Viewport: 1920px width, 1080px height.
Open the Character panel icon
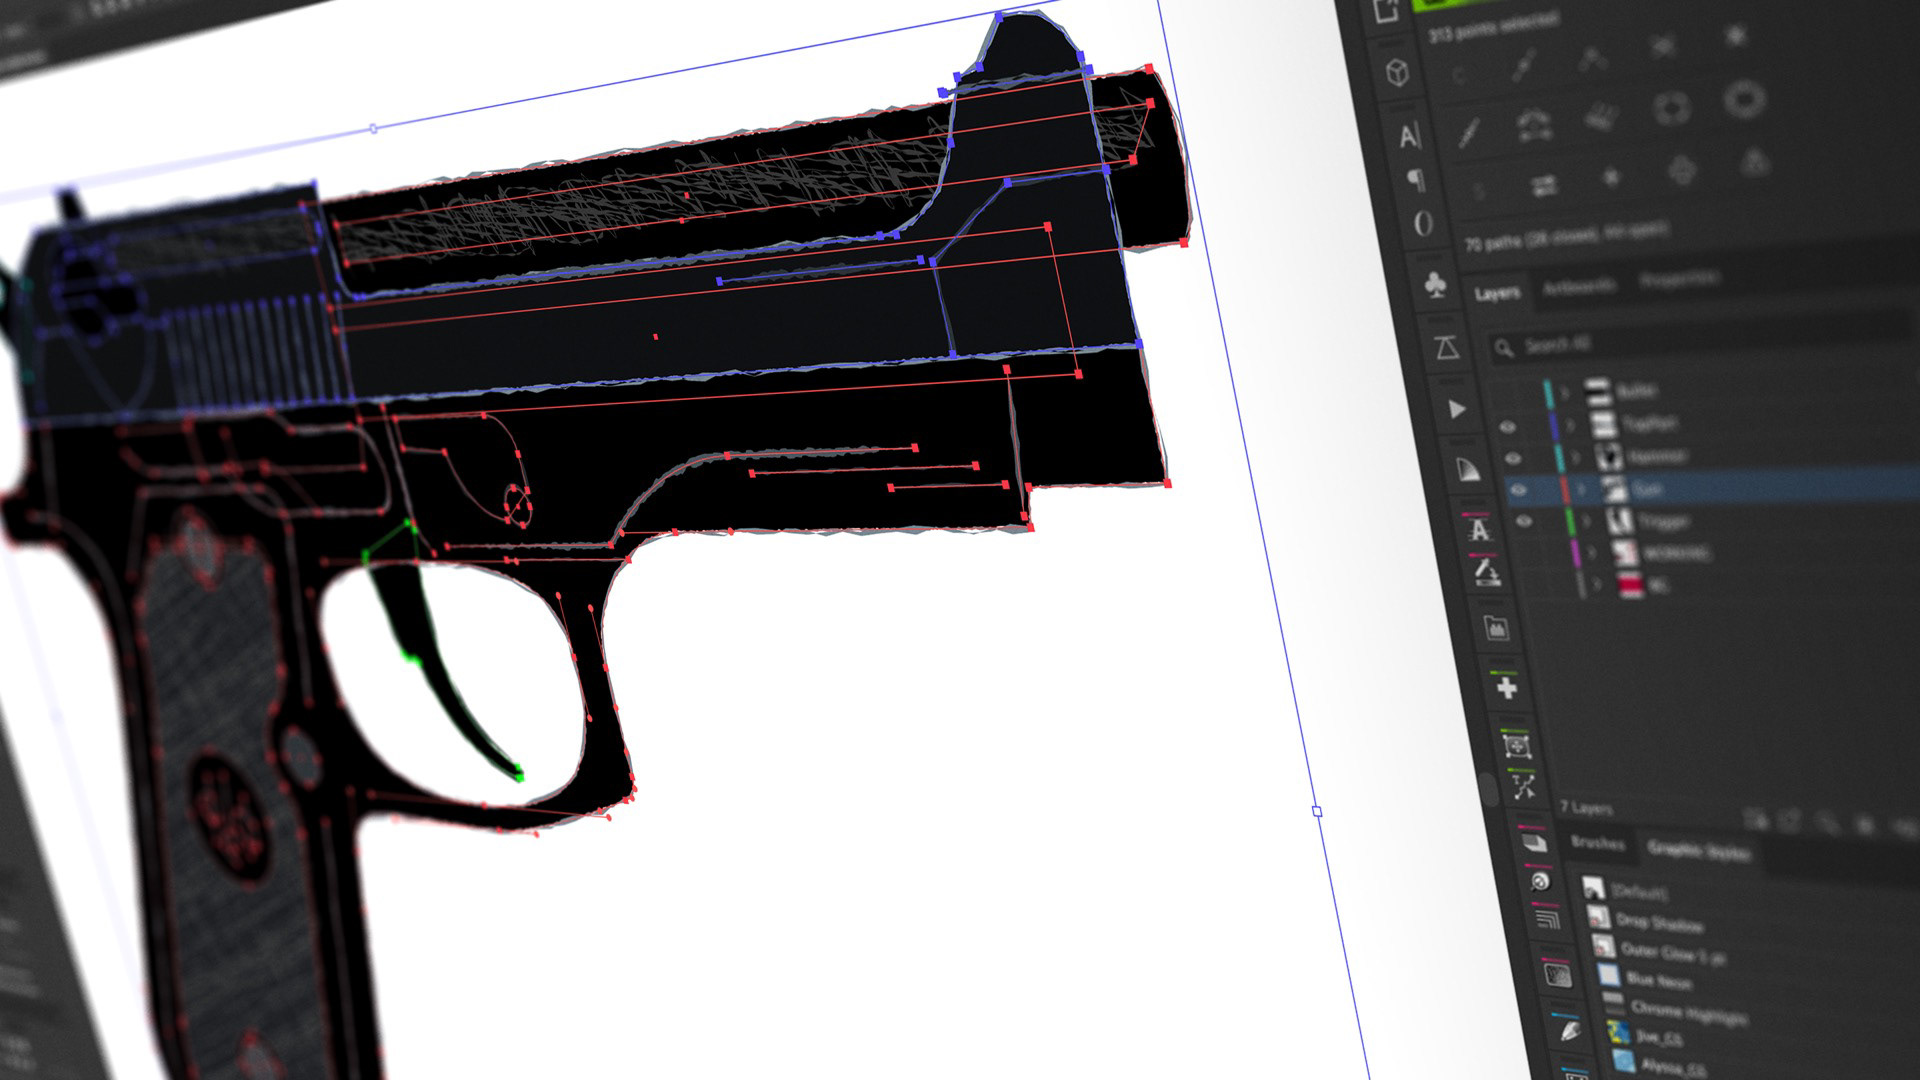click(x=1409, y=135)
